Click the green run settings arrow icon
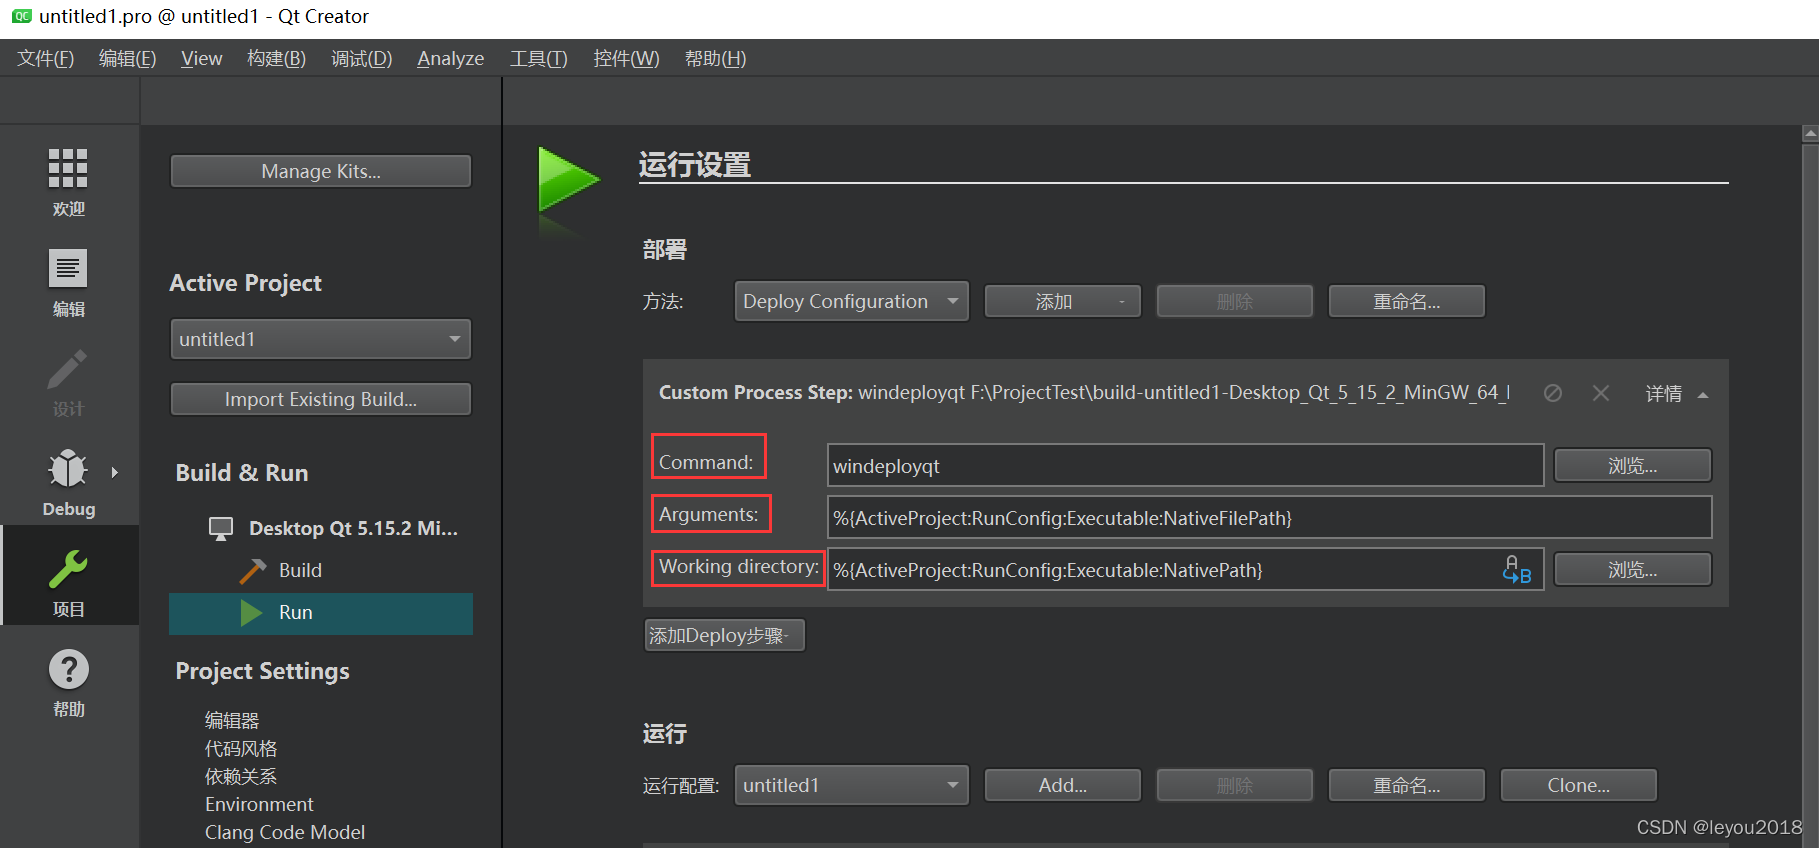The width and height of the screenshot is (1819, 848). click(x=568, y=180)
